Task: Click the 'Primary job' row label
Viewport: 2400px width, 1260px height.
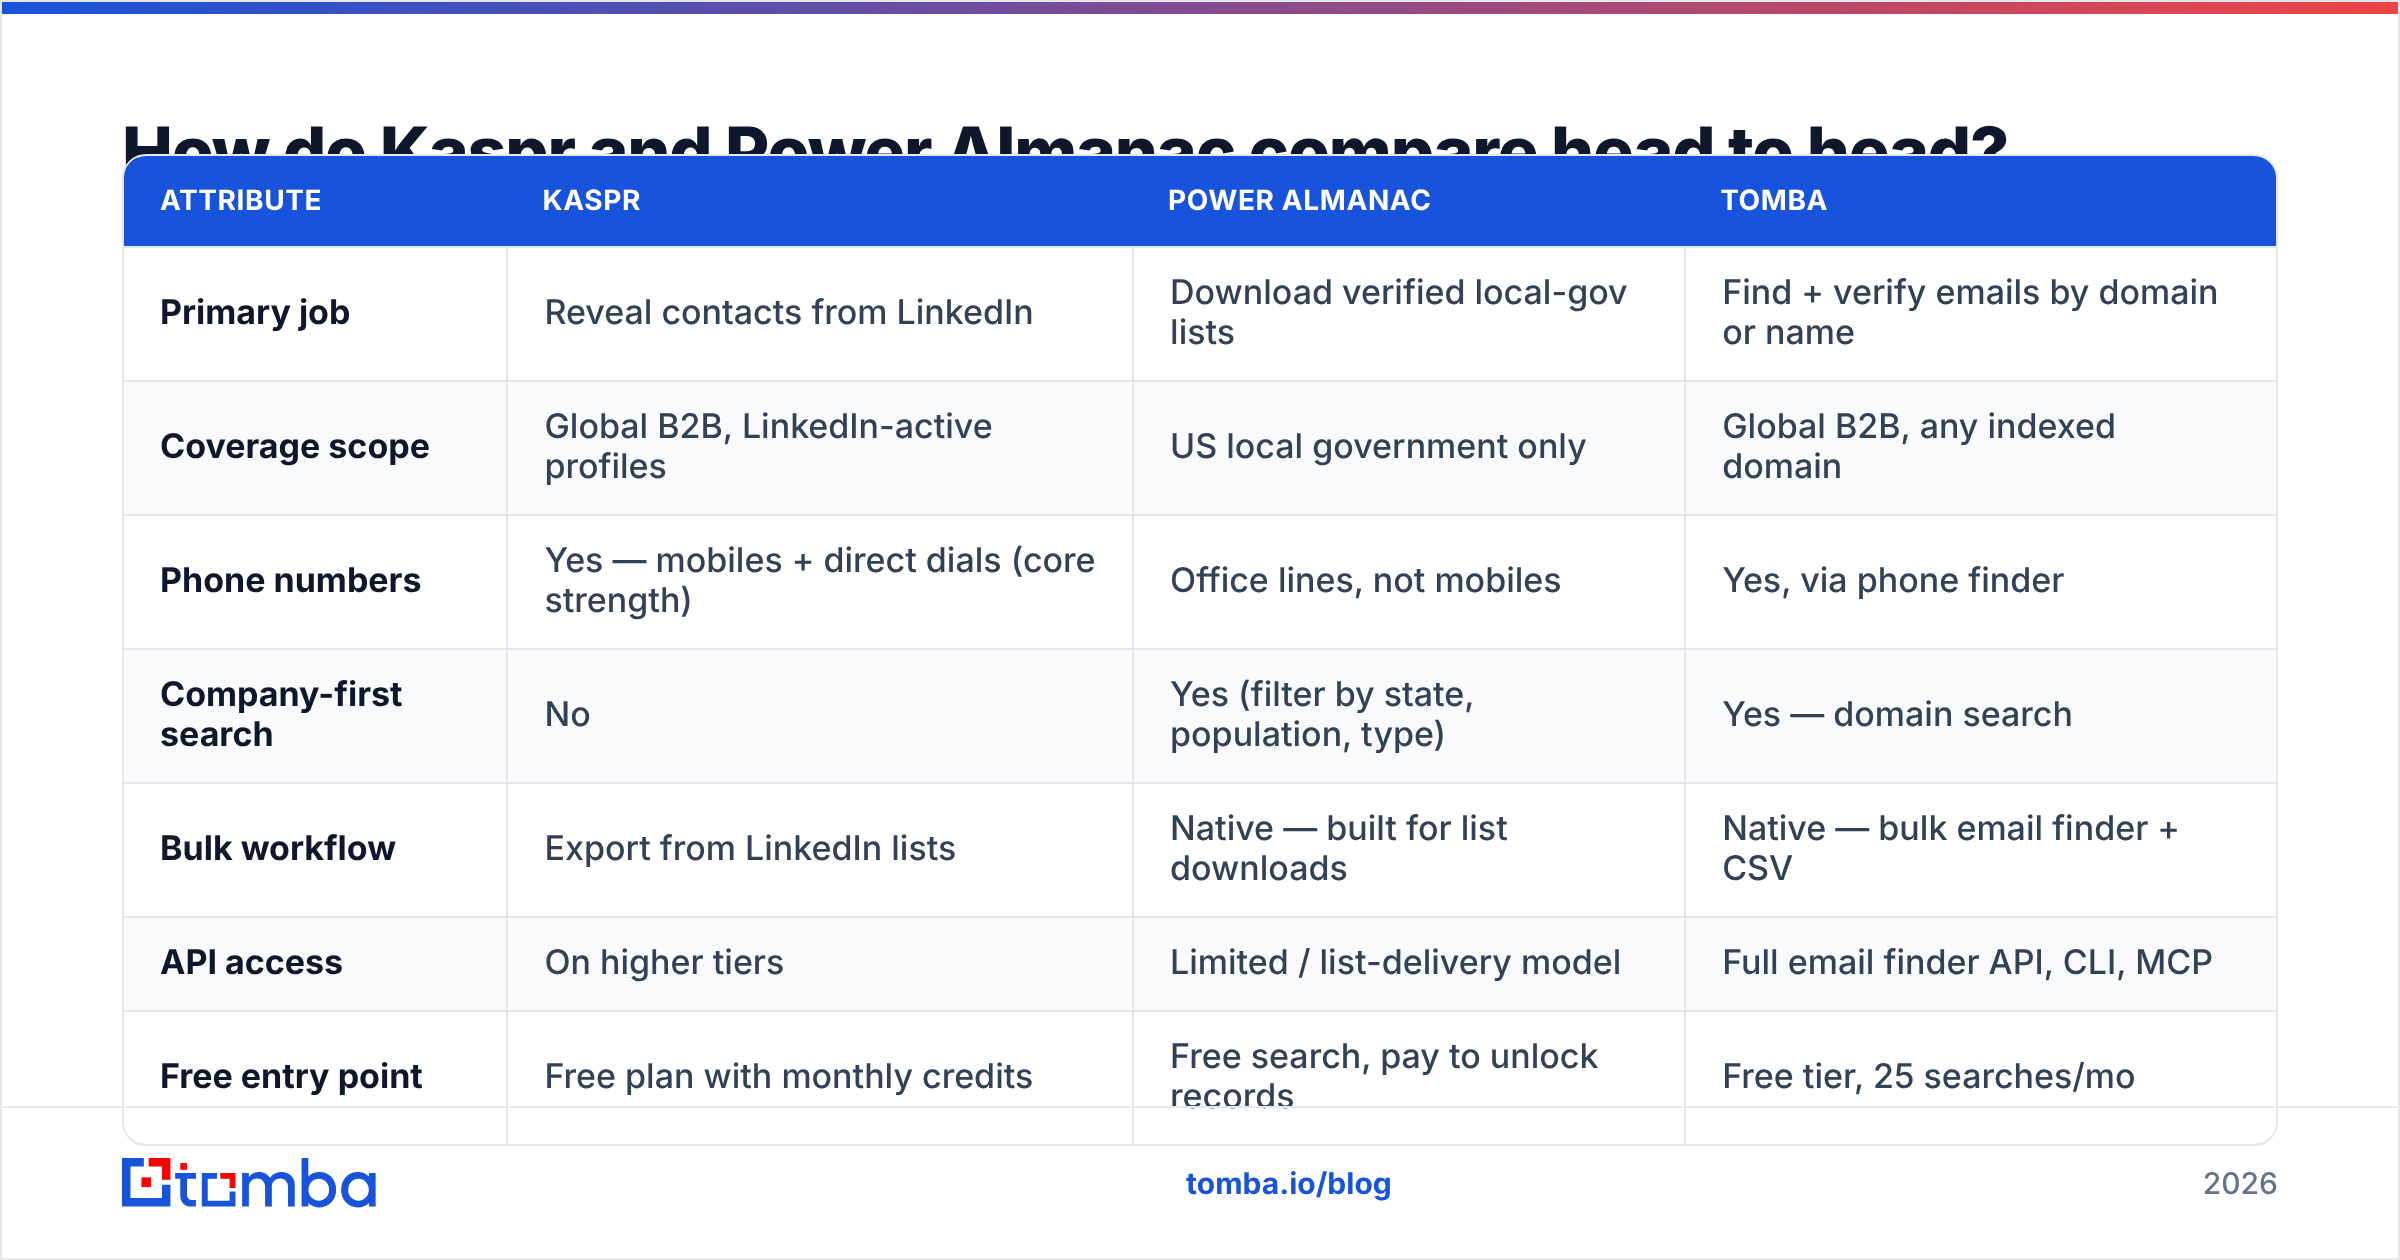Action: 255,313
